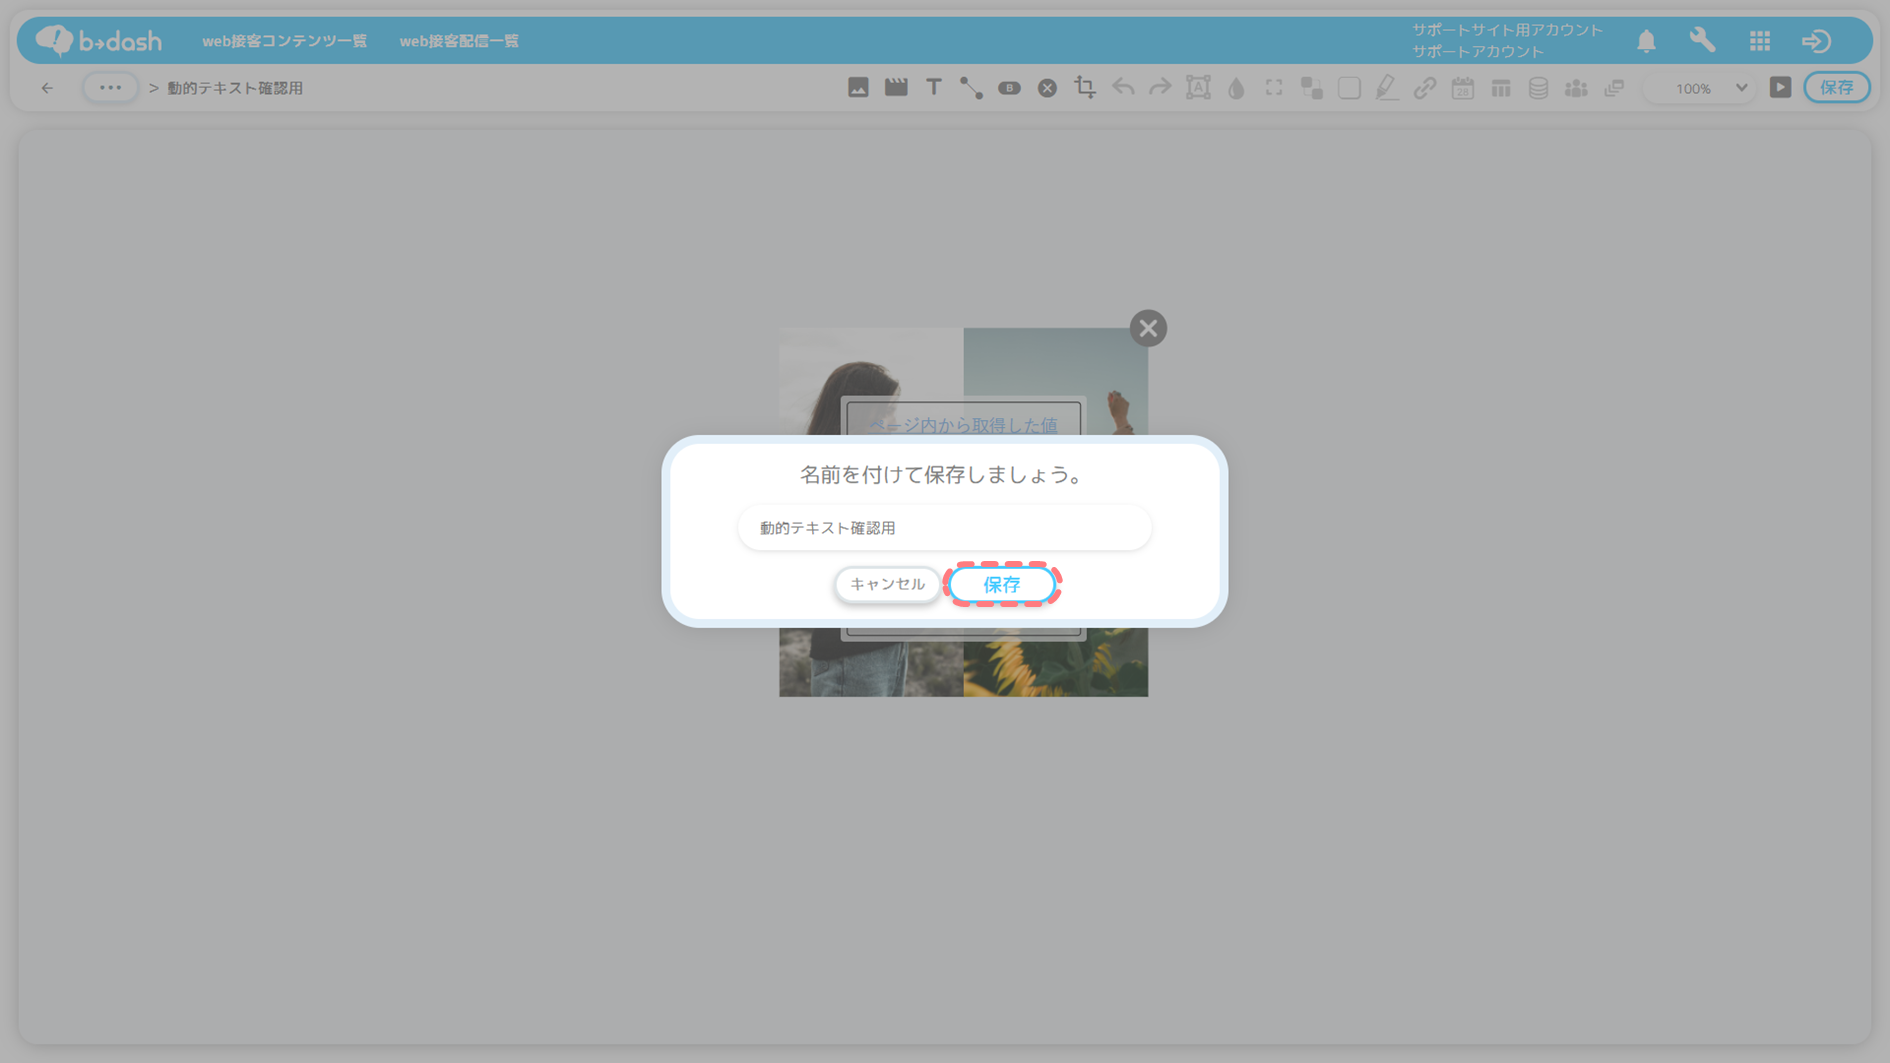Click the 保存 button in the dialog

point(1001,584)
